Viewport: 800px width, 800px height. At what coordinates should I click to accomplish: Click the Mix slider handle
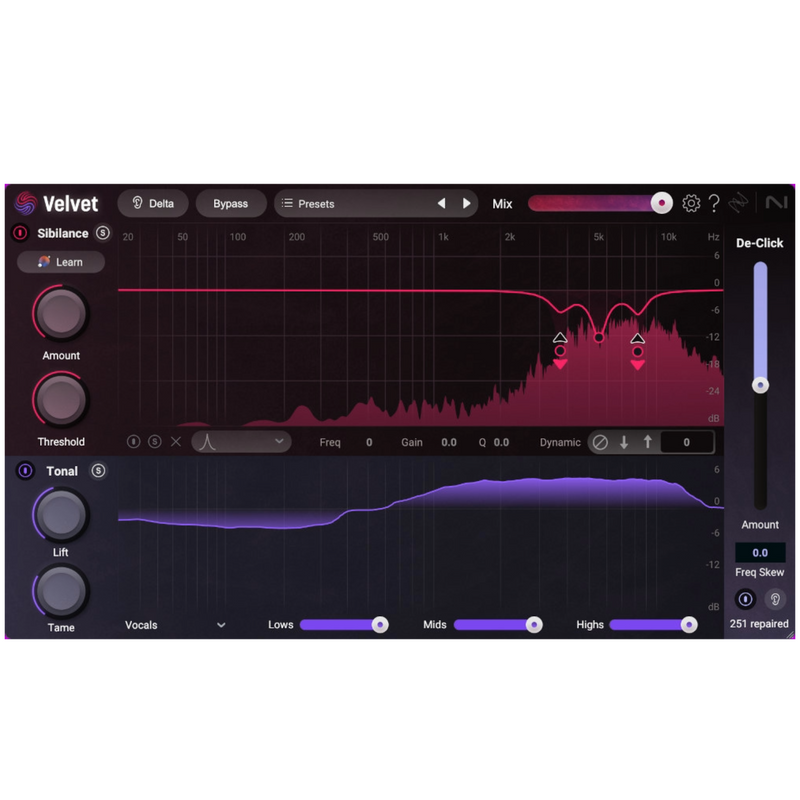[x=661, y=203]
